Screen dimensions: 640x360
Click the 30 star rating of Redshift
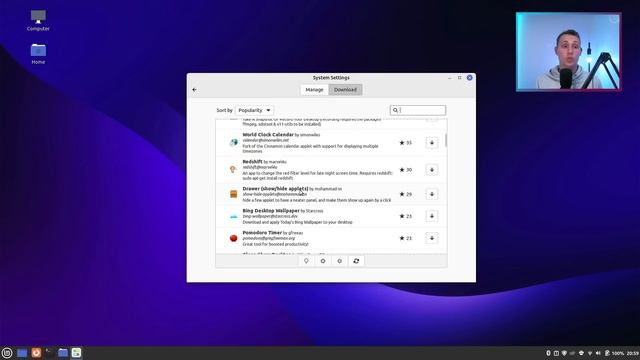tap(405, 170)
